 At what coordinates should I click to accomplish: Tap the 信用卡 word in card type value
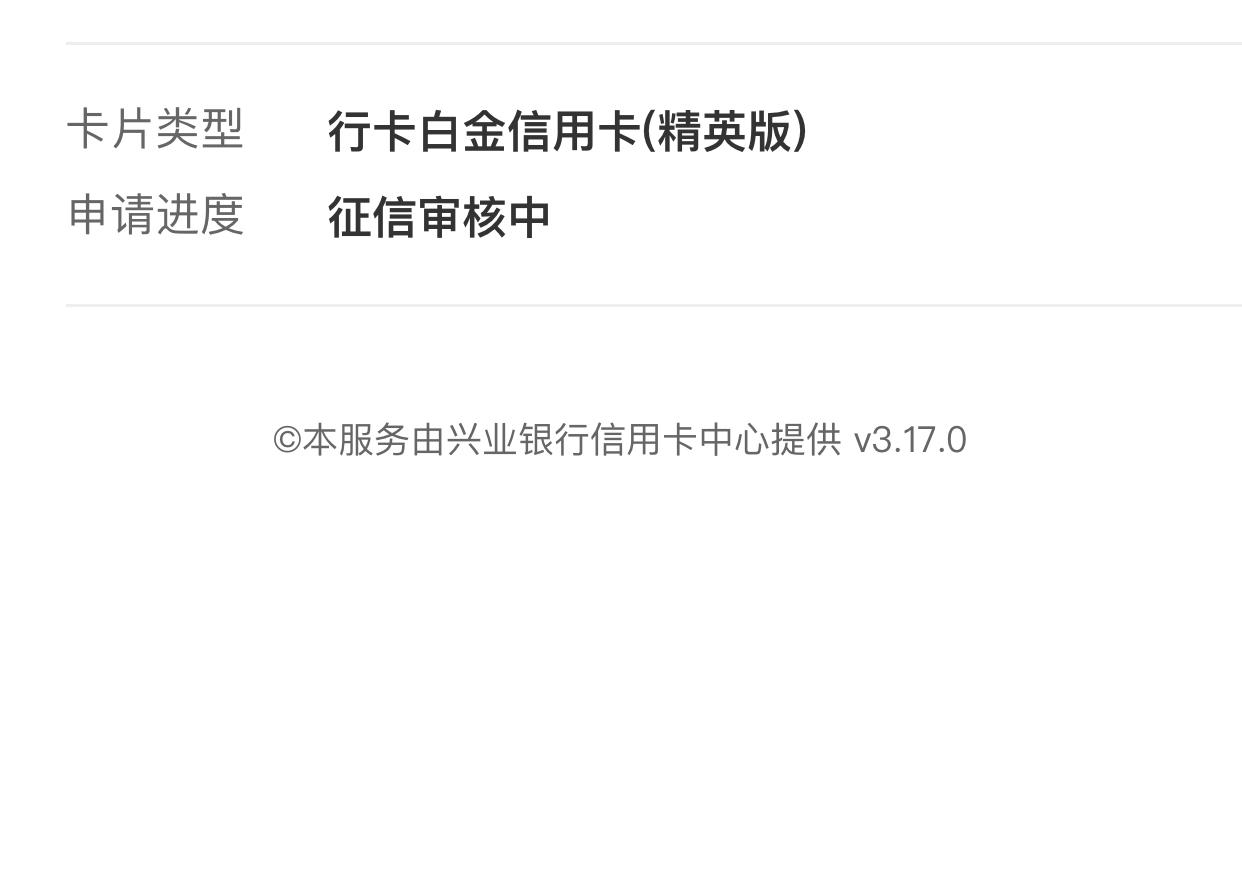click(573, 131)
